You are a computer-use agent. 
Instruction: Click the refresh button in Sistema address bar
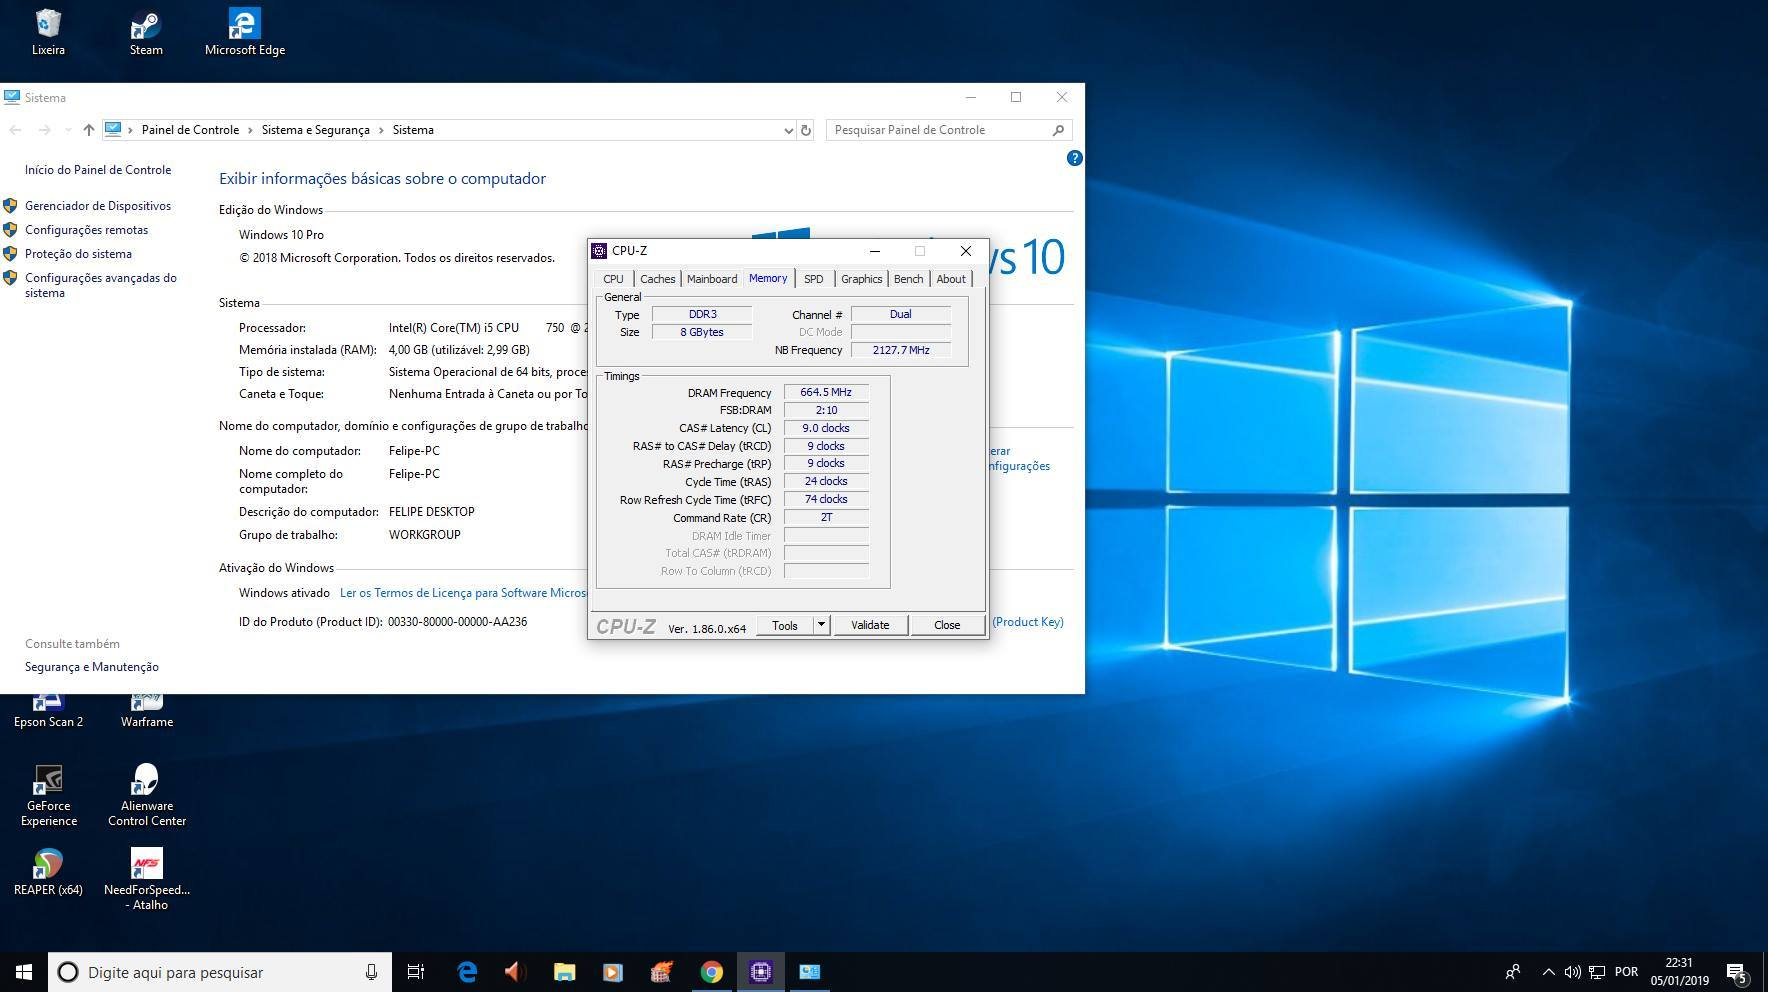coord(806,130)
